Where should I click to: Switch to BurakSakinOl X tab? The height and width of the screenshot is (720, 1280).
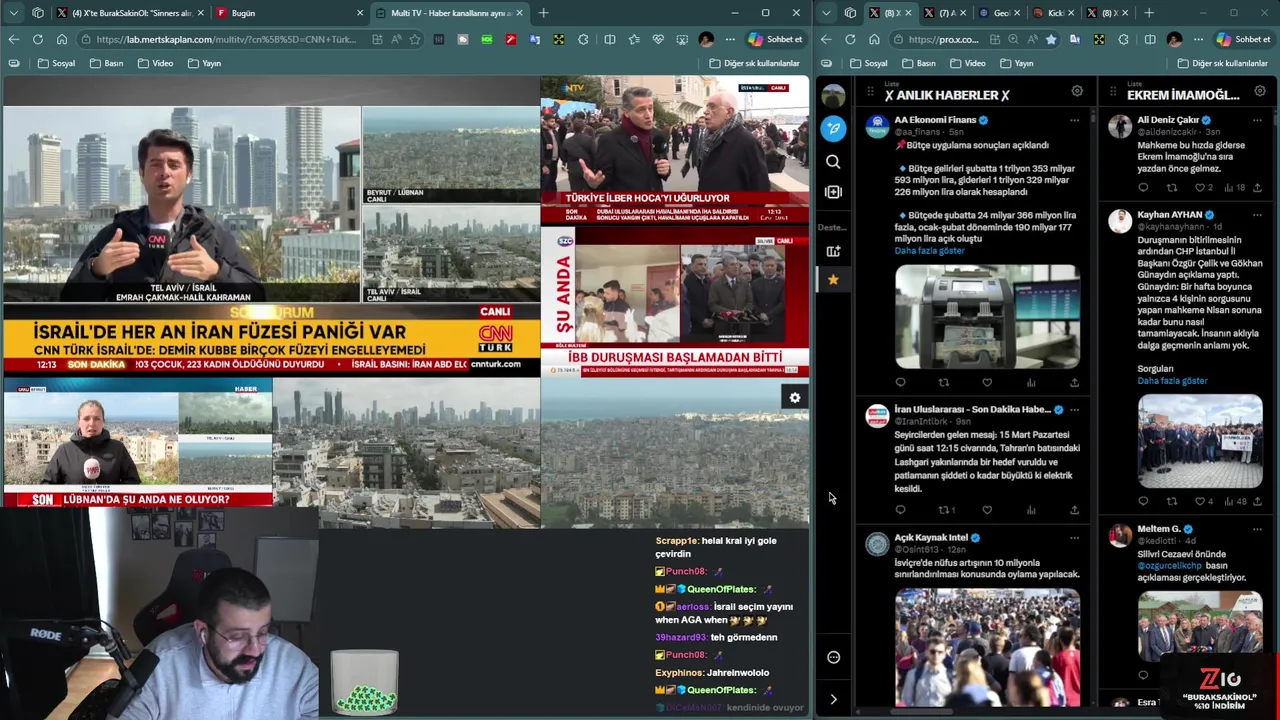(130, 13)
